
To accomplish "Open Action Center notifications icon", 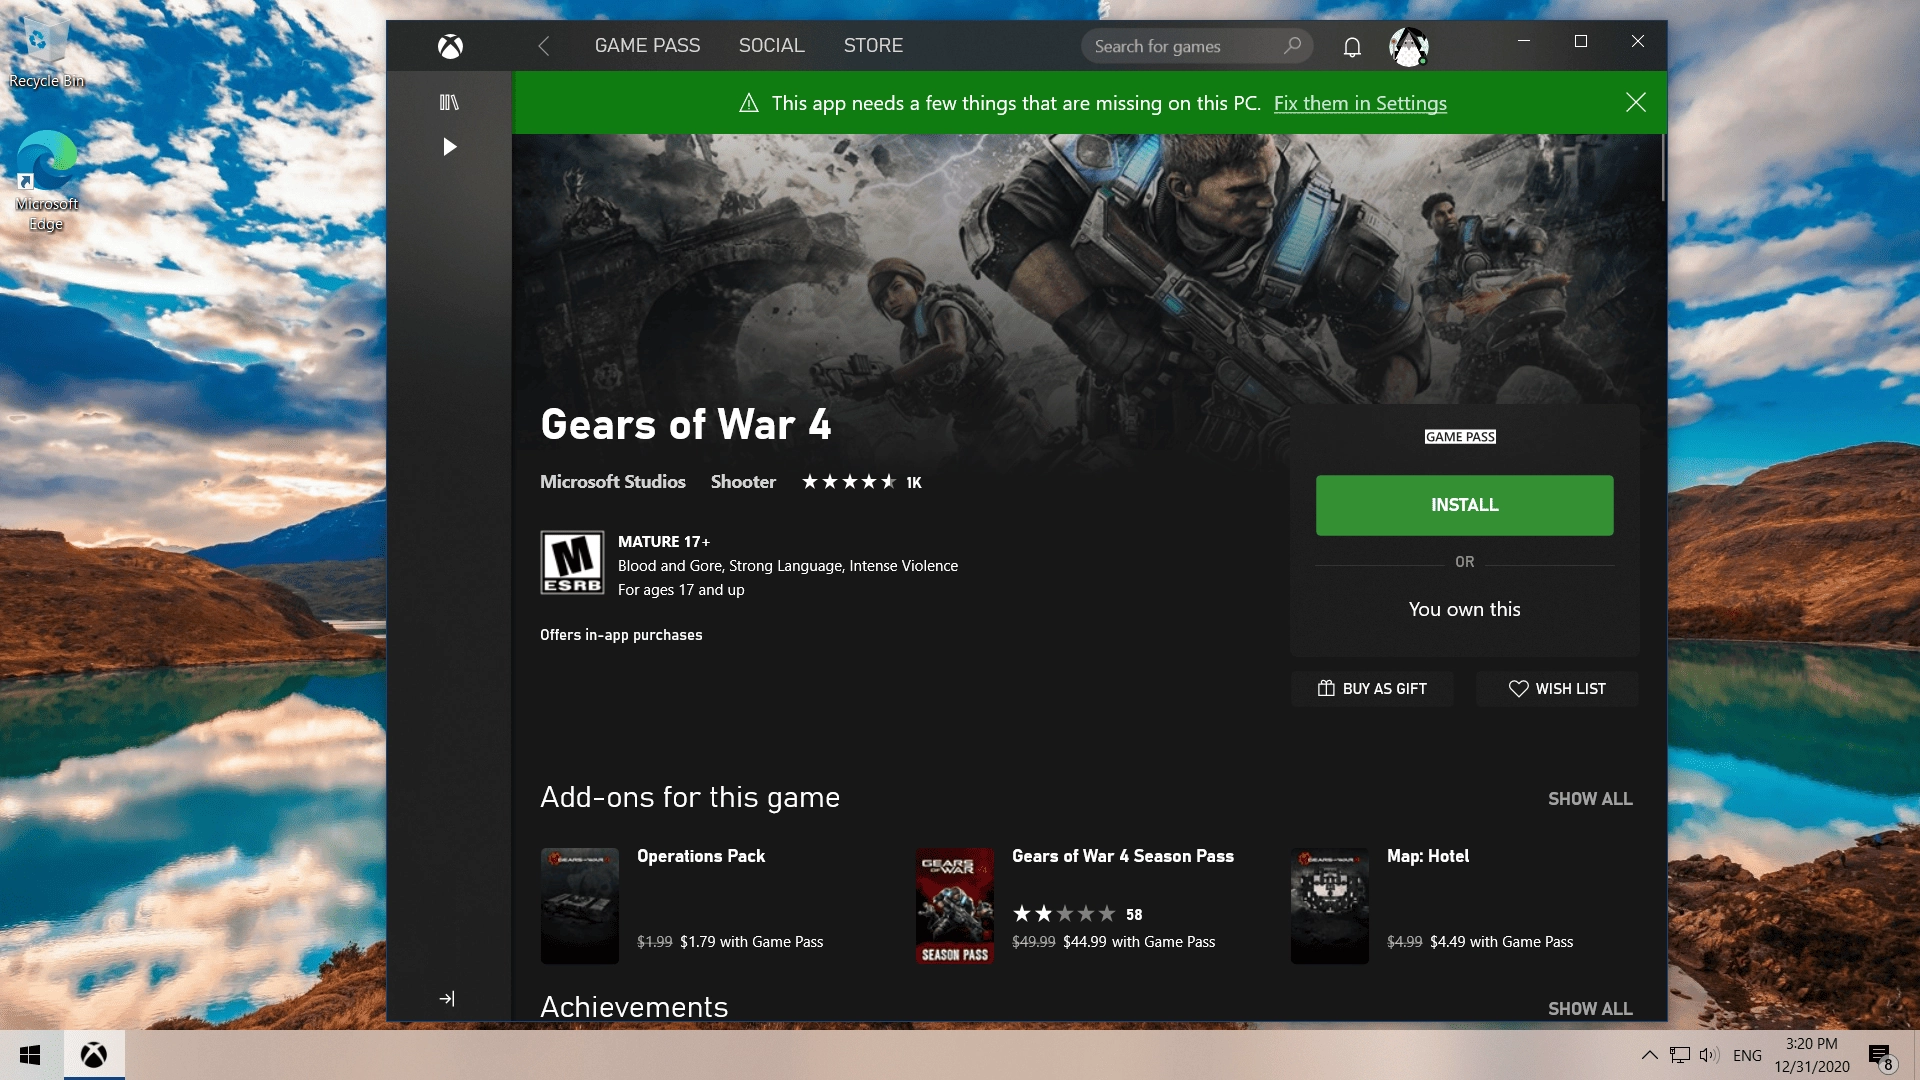I will point(1881,1056).
